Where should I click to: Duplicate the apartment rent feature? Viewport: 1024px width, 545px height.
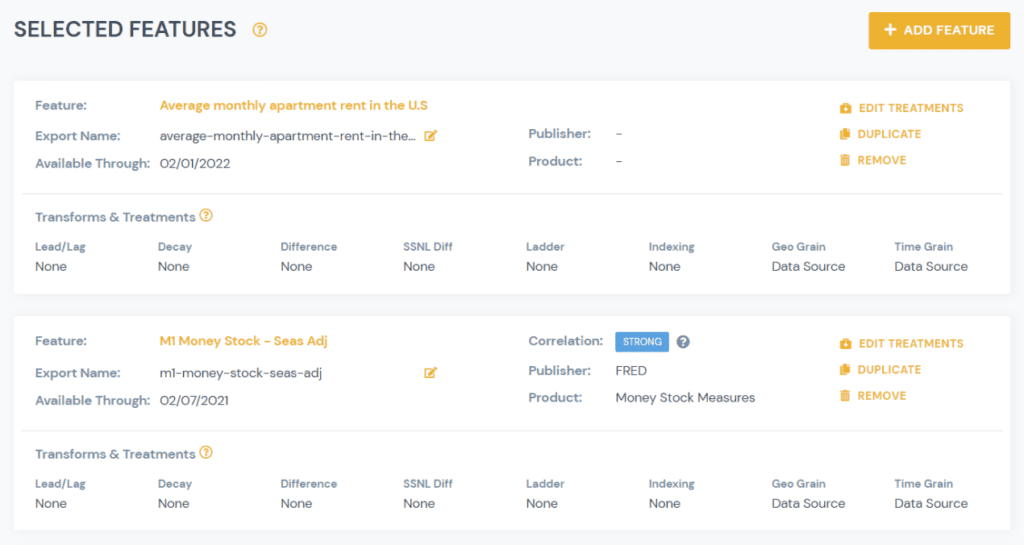pyautogui.click(x=880, y=134)
